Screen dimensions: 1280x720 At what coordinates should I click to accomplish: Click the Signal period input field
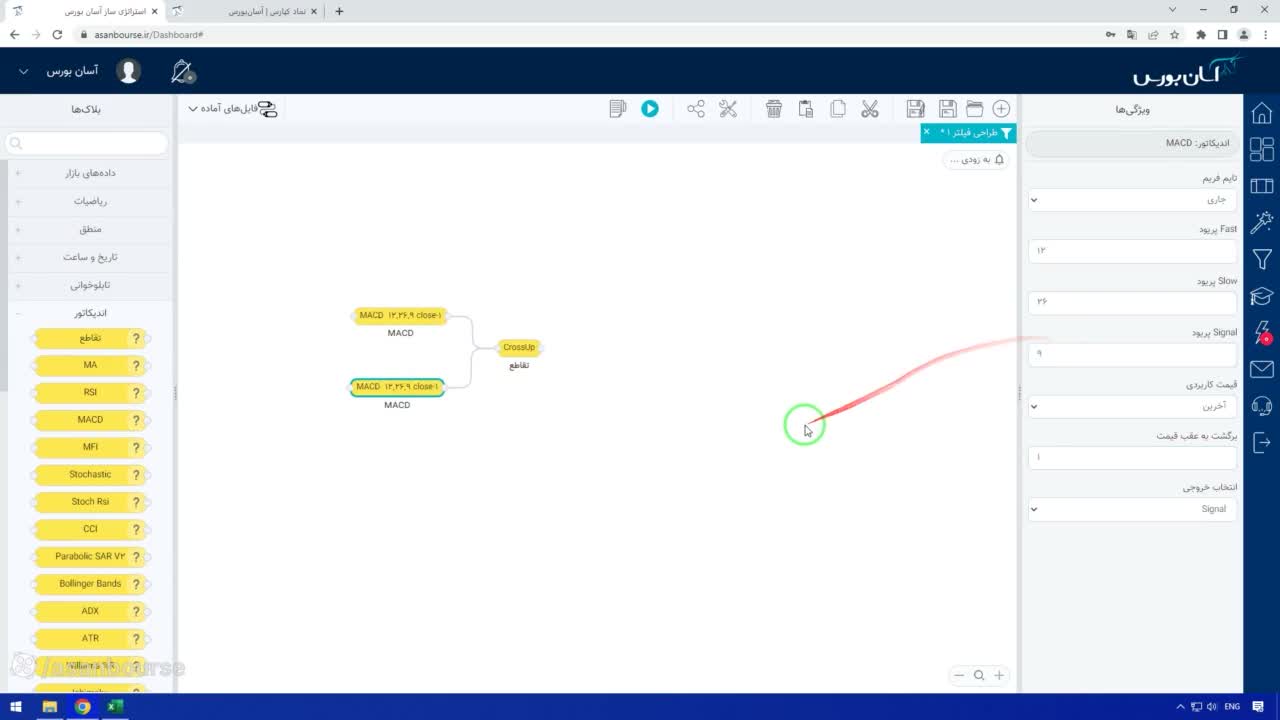coord(1132,354)
